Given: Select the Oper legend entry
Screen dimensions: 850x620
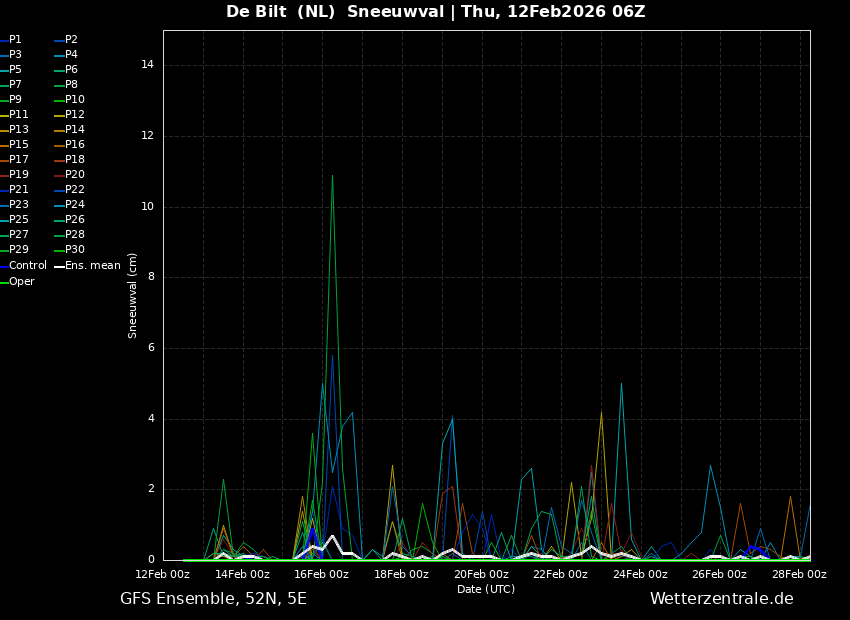Looking at the screenshot, I should pos(21,282).
